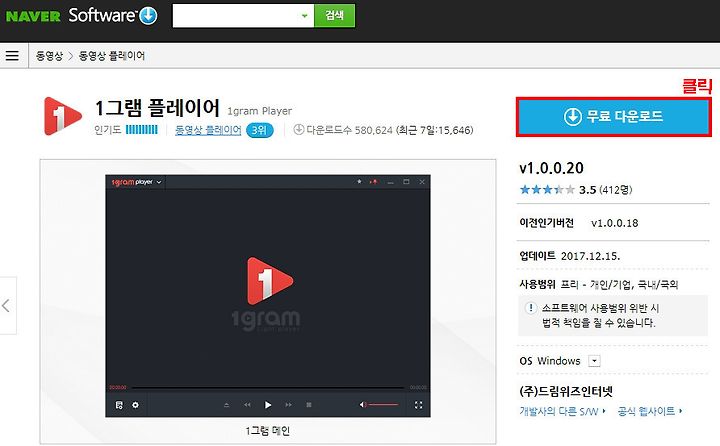Click the red always-on-top icon in player
720x446 pixels.
pos(374,182)
